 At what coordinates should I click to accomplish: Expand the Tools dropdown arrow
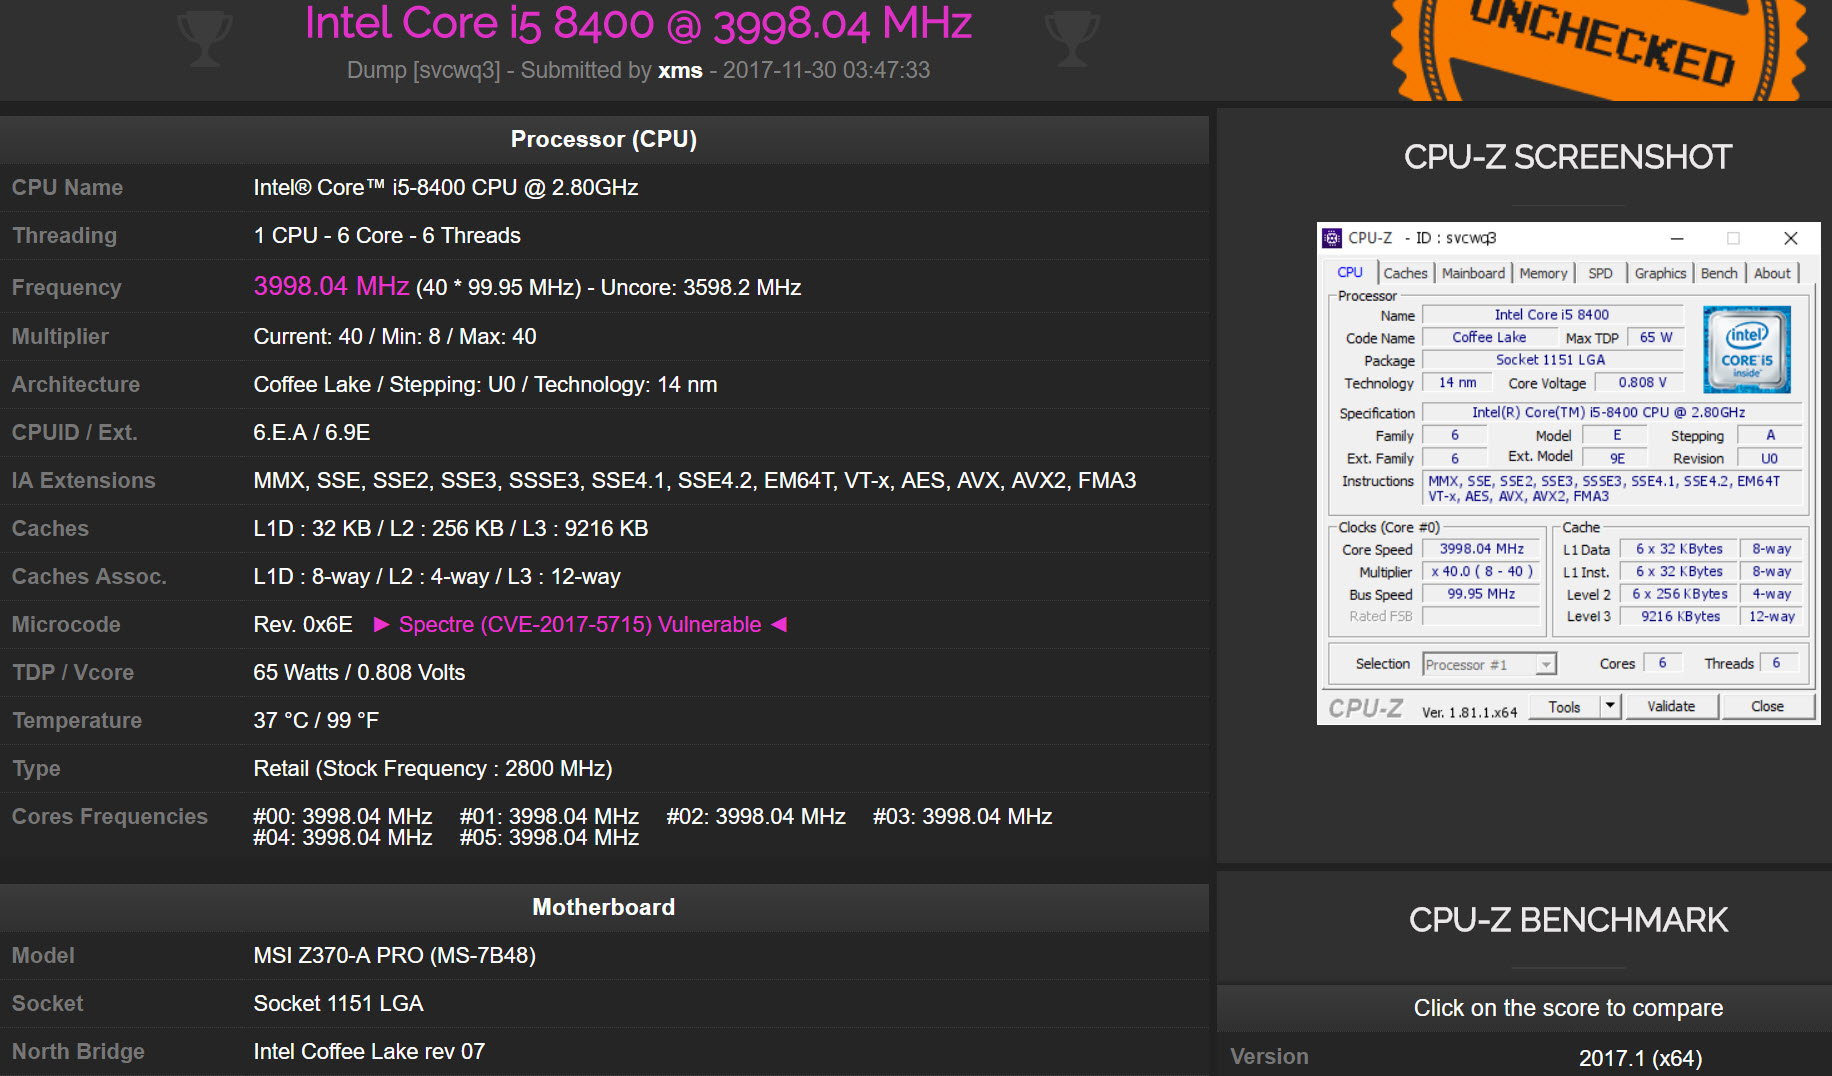tap(1610, 707)
